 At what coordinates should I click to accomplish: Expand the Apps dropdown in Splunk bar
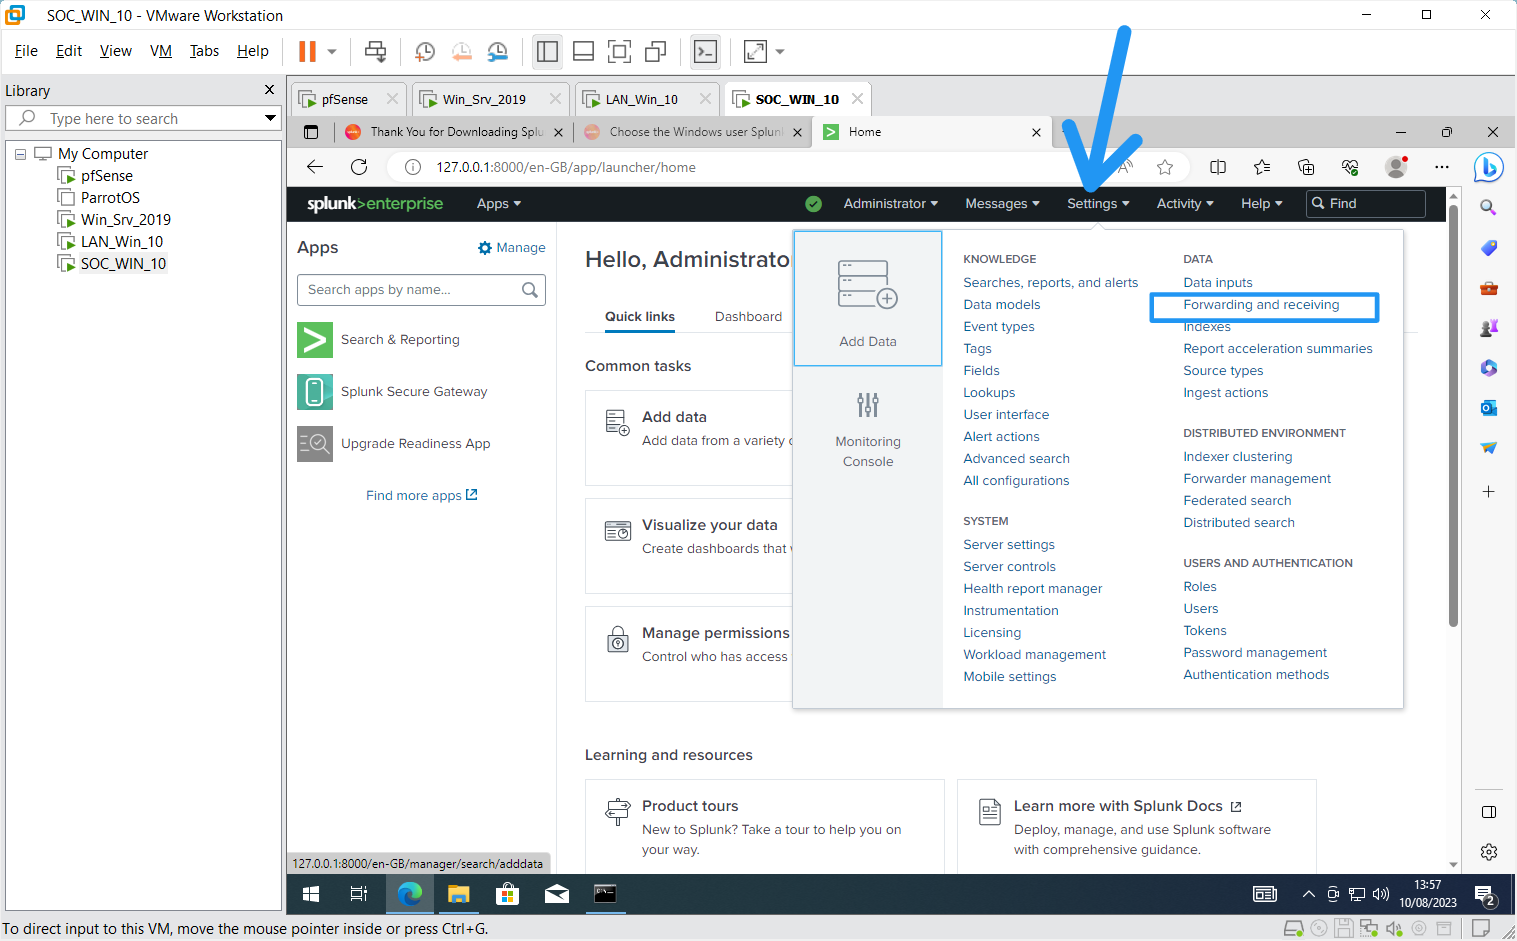point(499,204)
